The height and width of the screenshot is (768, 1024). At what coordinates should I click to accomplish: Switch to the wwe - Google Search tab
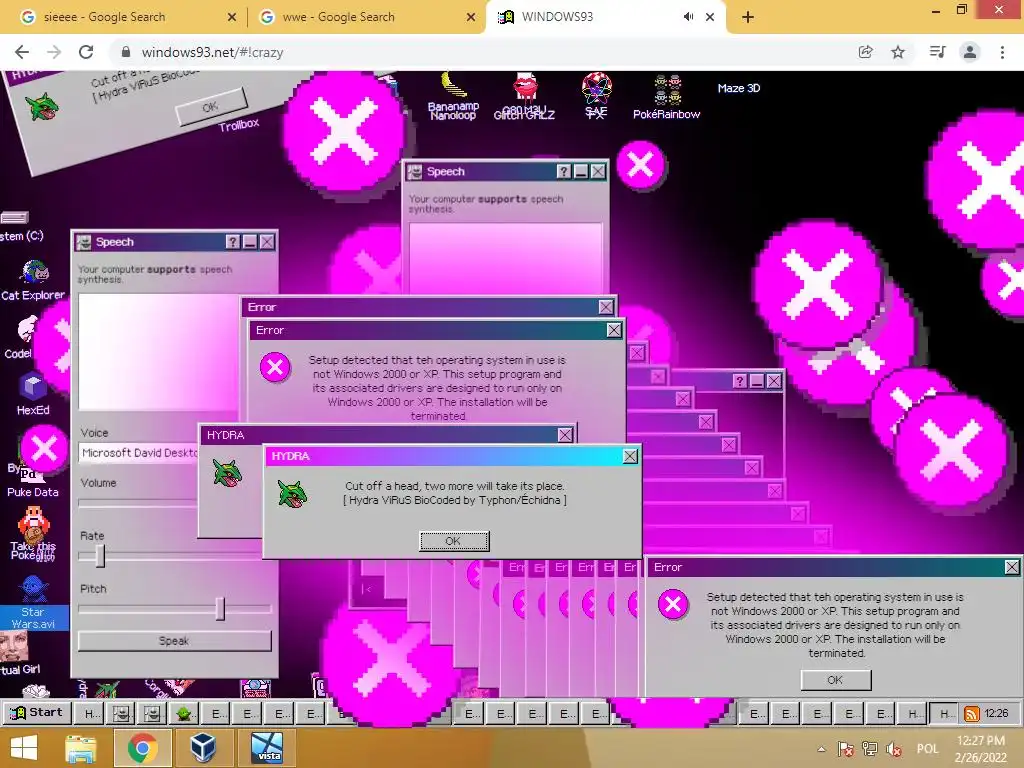coord(367,17)
